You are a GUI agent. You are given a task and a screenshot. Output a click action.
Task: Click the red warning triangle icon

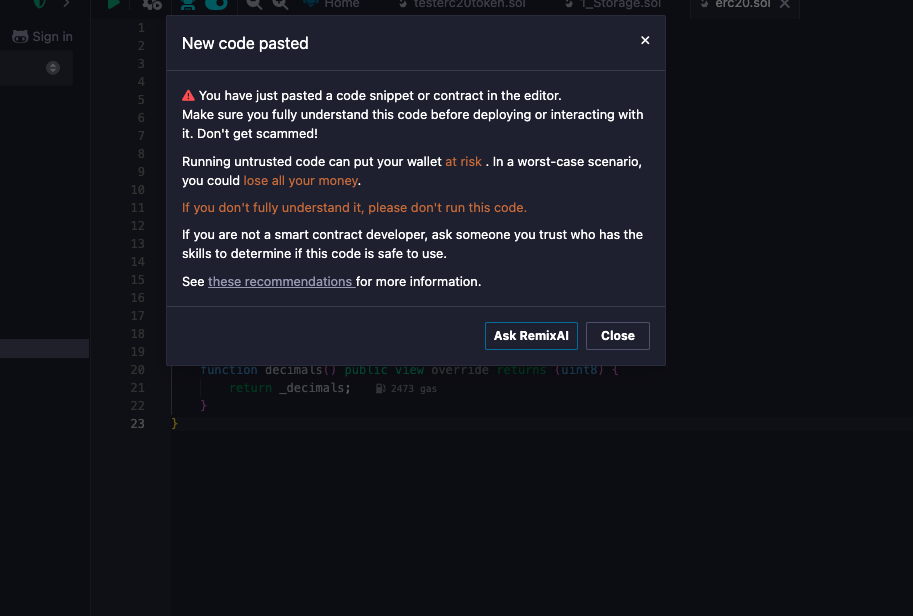click(188, 95)
